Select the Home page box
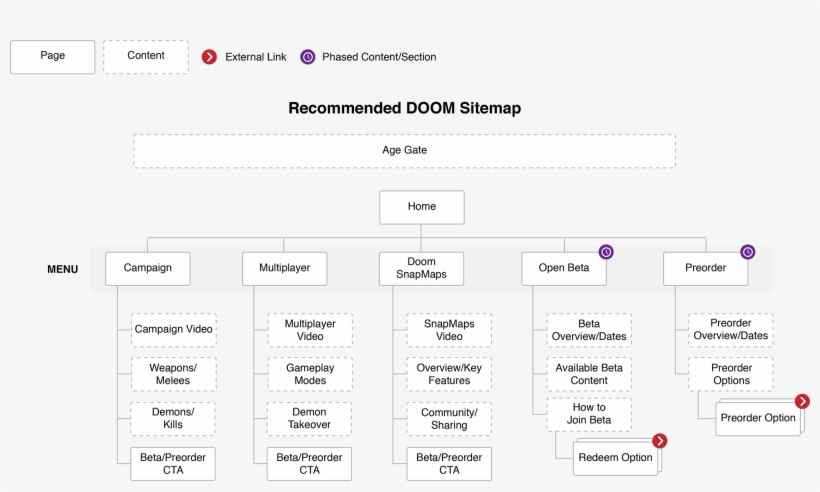 point(422,207)
